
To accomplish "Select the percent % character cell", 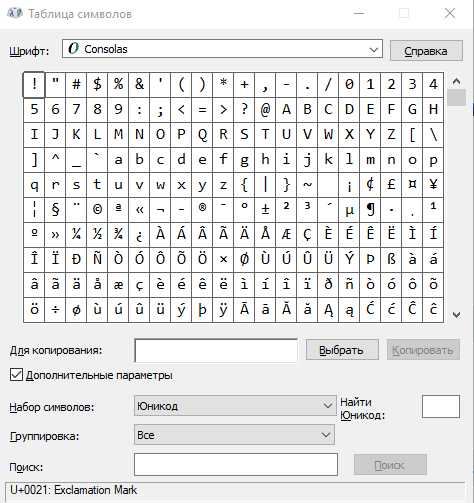I will pyautogui.click(x=118, y=85).
